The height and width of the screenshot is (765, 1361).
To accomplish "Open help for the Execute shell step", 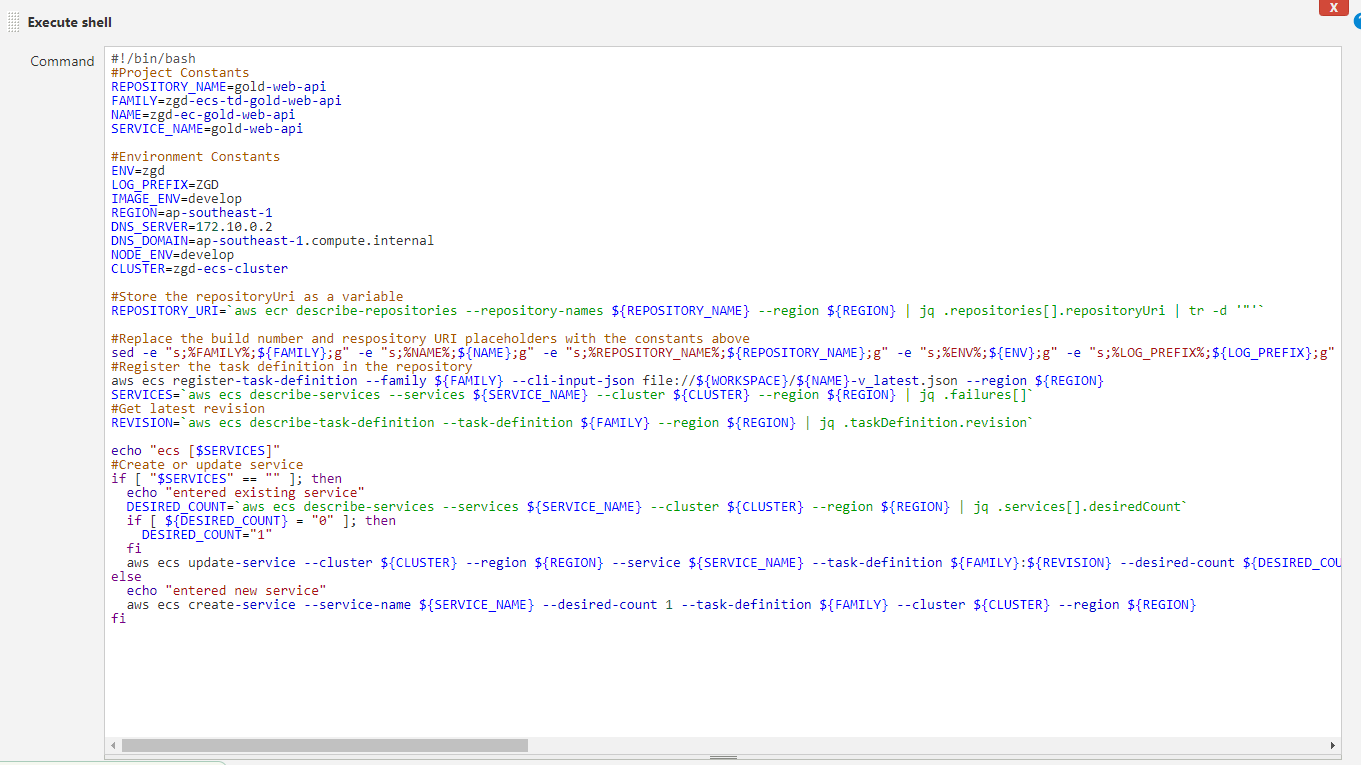I will 1357,21.
